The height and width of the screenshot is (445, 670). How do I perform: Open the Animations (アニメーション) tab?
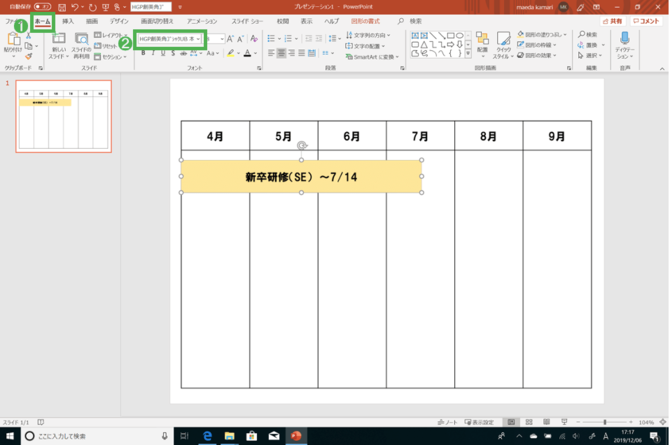point(202,21)
